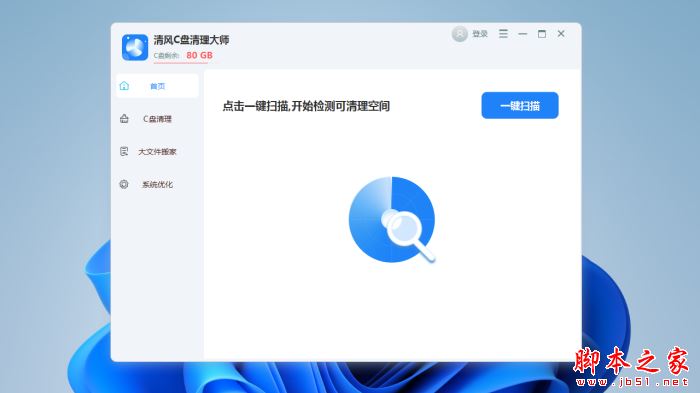Go to the 系统优化 sidebar section
The height and width of the screenshot is (393, 700).
tap(157, 184)
